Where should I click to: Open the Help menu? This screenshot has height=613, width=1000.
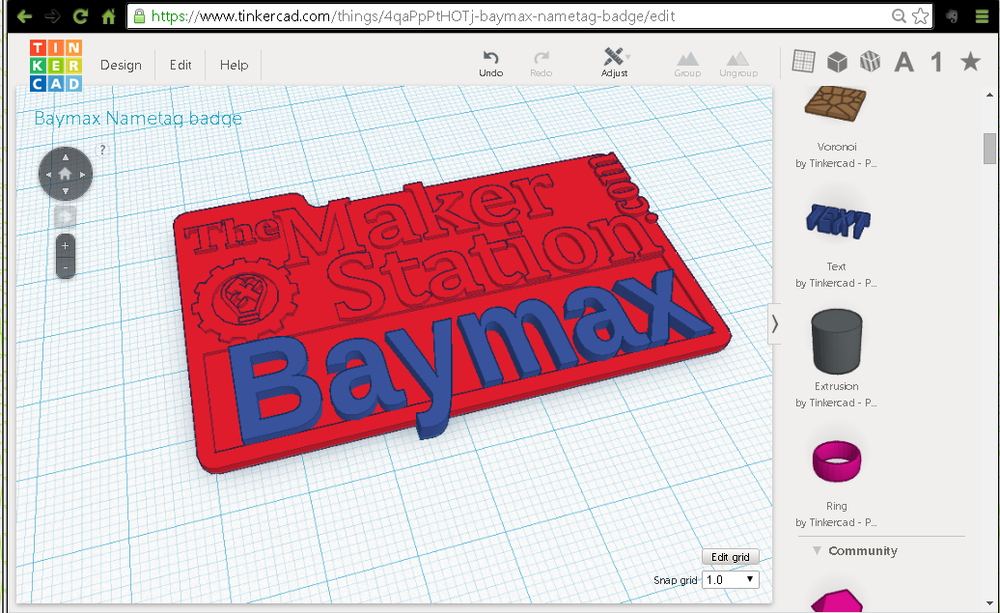[x=233, y=65]
